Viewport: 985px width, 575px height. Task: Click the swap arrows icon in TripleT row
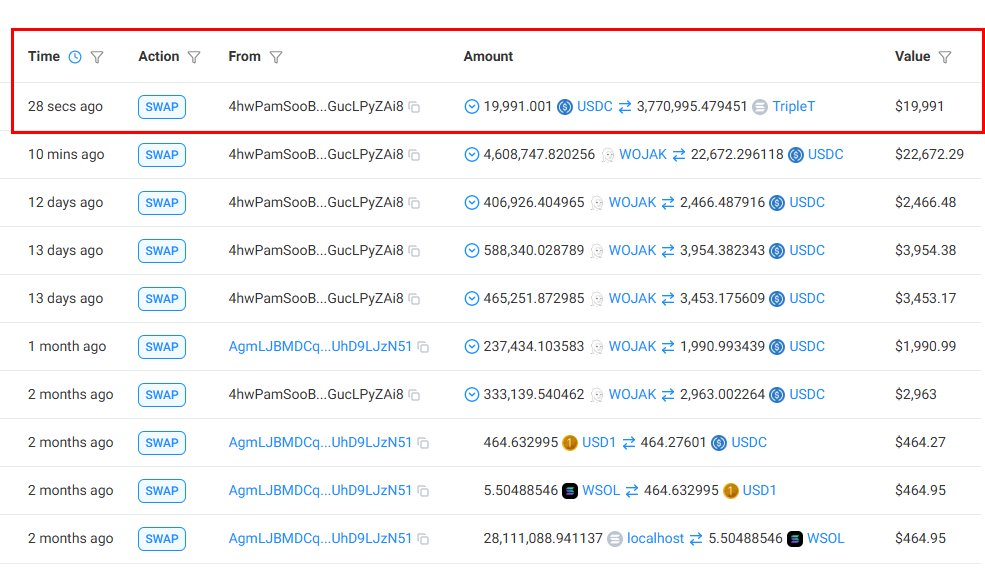pos(625,106)
